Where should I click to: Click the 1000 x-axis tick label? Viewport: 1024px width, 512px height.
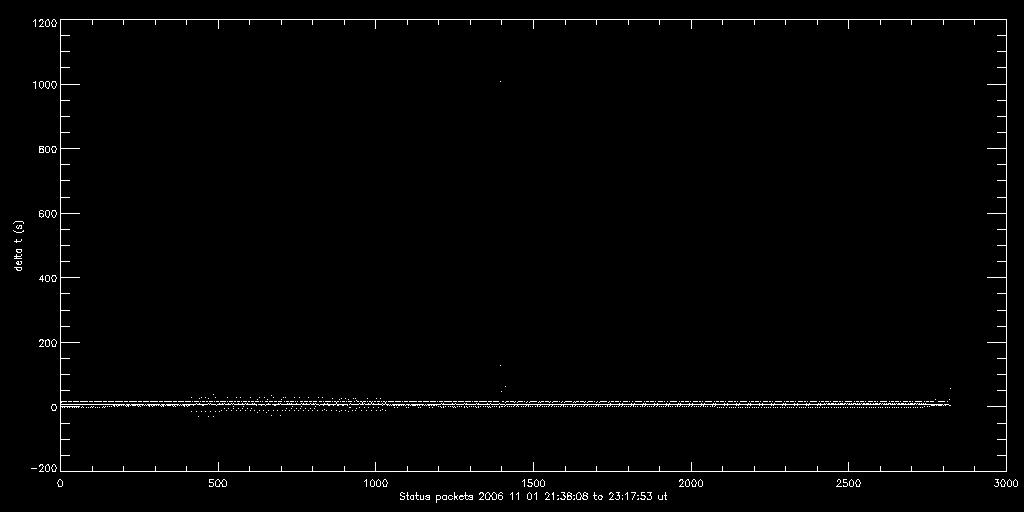pos(375,482)
